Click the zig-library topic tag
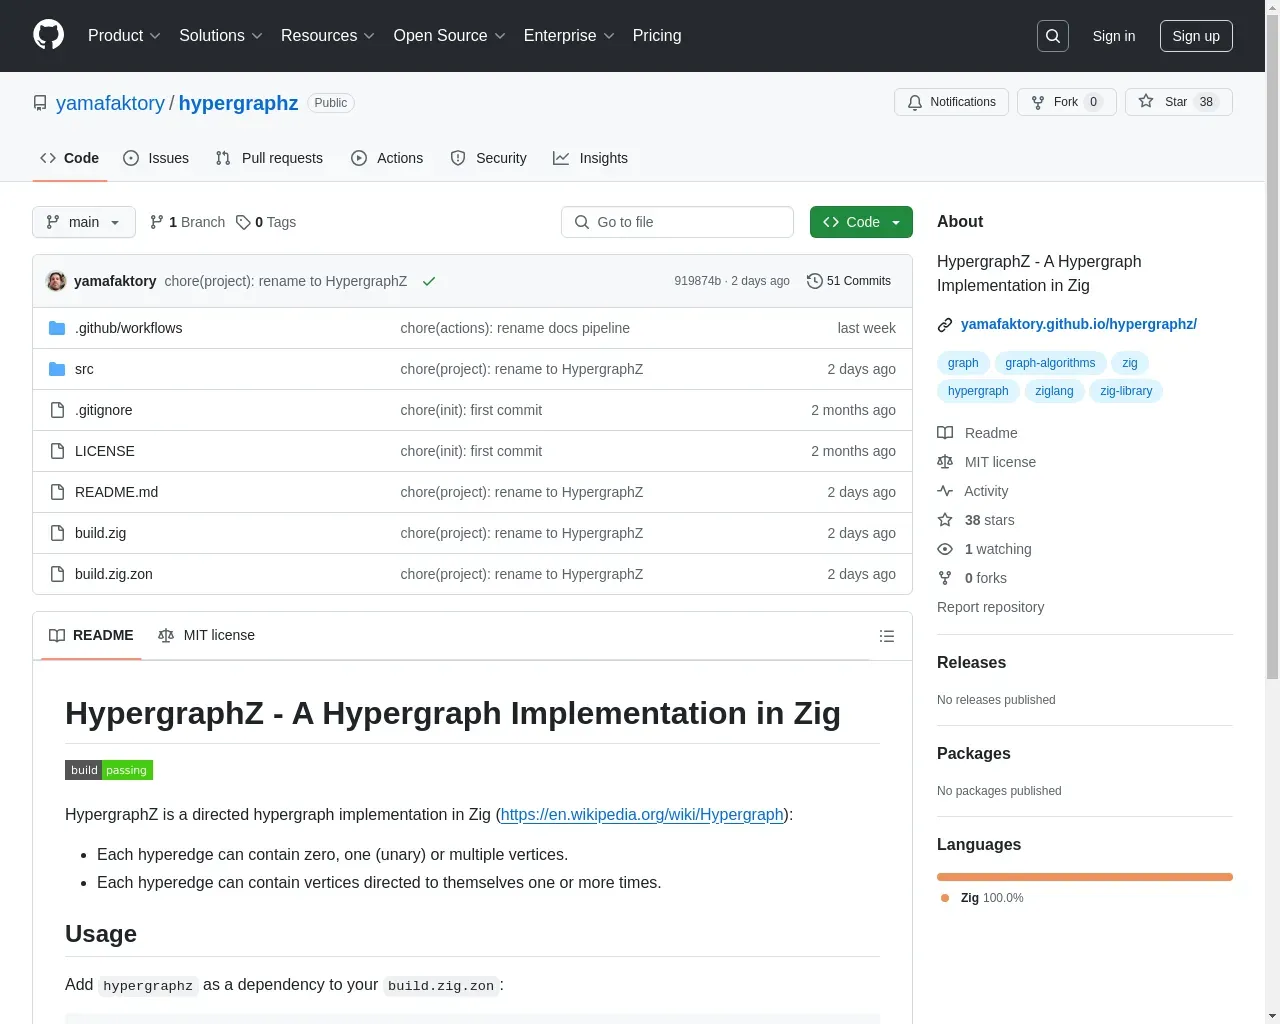 pyautogui.click(x=1126, y=391)
